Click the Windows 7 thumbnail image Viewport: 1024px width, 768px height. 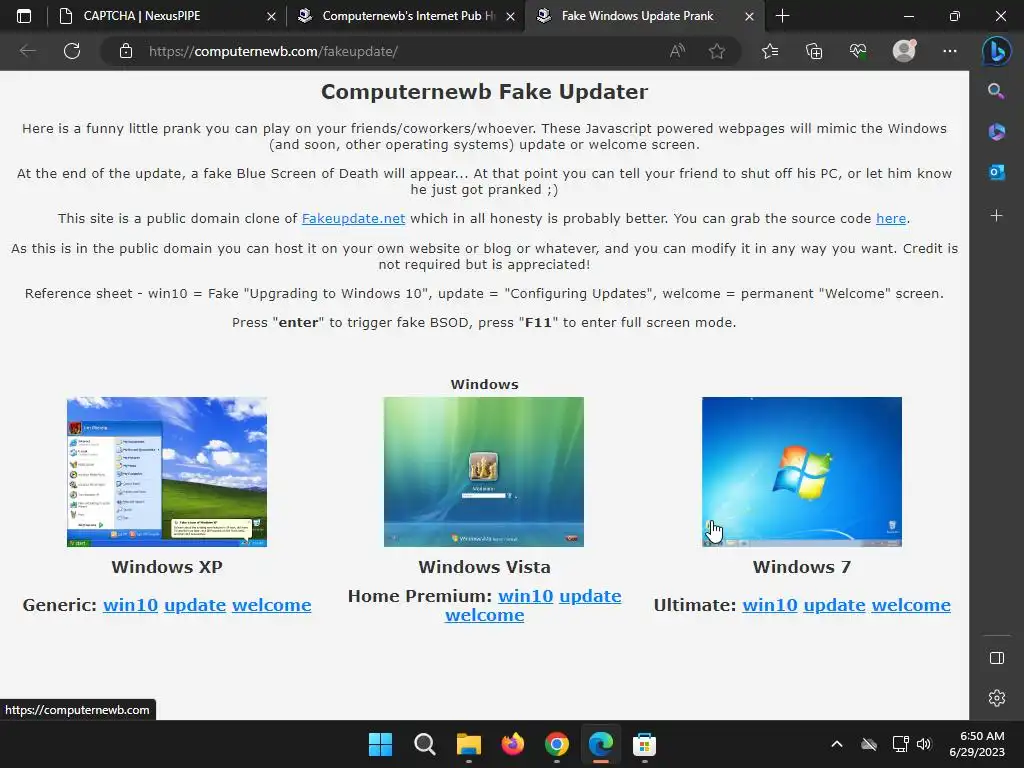click(x=802, y=472)
